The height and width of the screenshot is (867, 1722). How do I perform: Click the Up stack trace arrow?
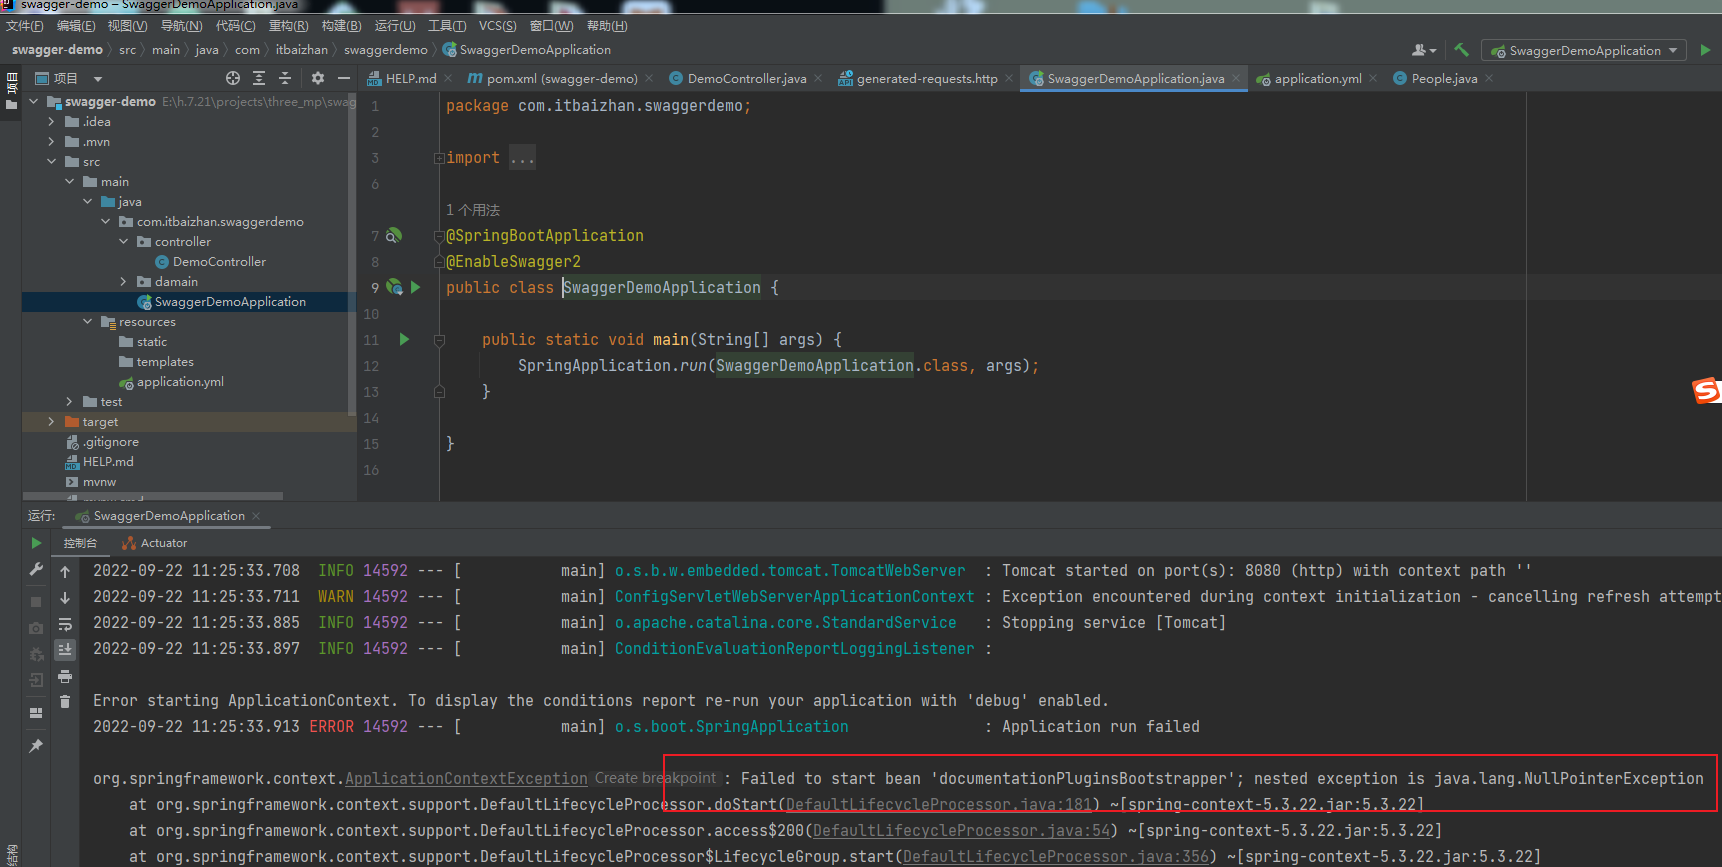coord(65,572)
